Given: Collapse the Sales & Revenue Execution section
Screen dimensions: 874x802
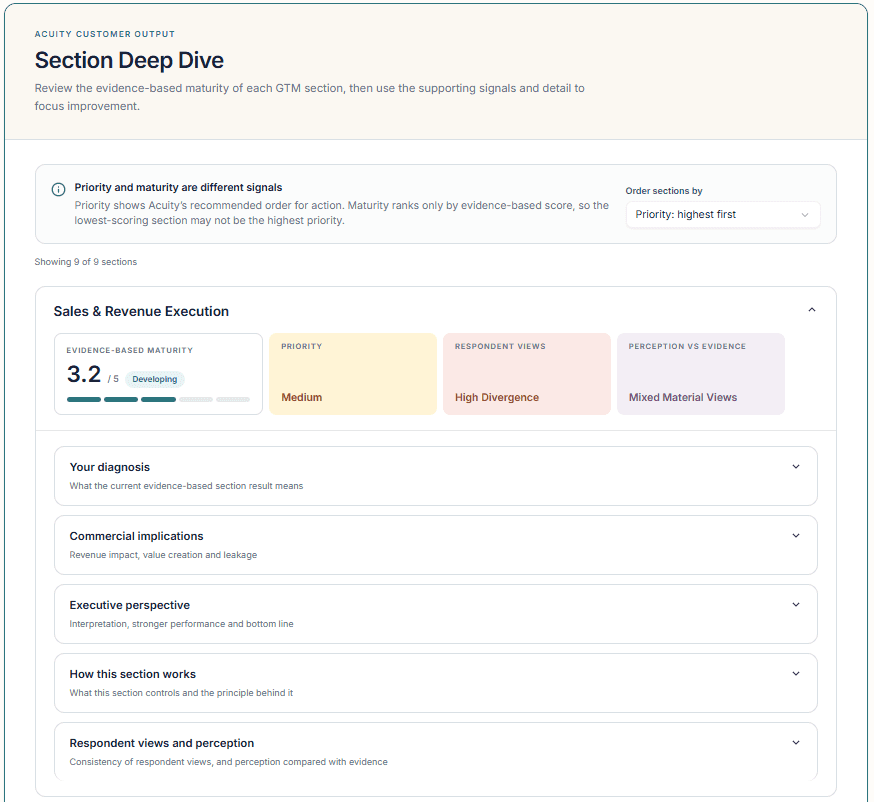Looking at the screenshot, I should [x=812, y=310].
